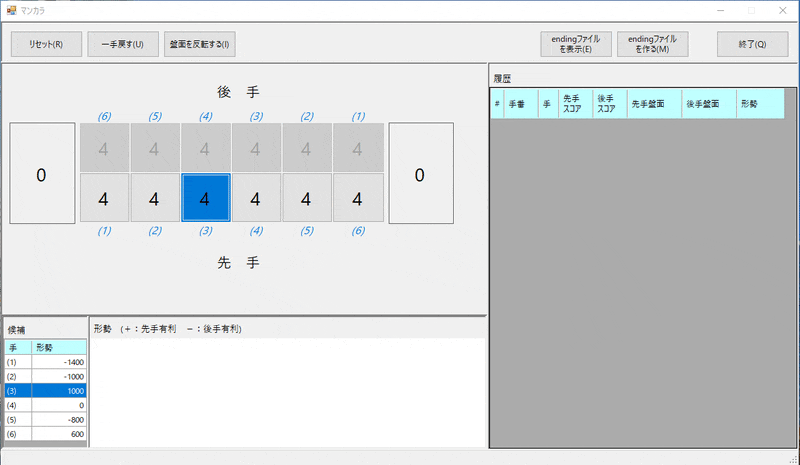Select 先手 pit (1) on the board
This screenshot has width=800, height=465.
pyautogui.click(x=104, y=198)
